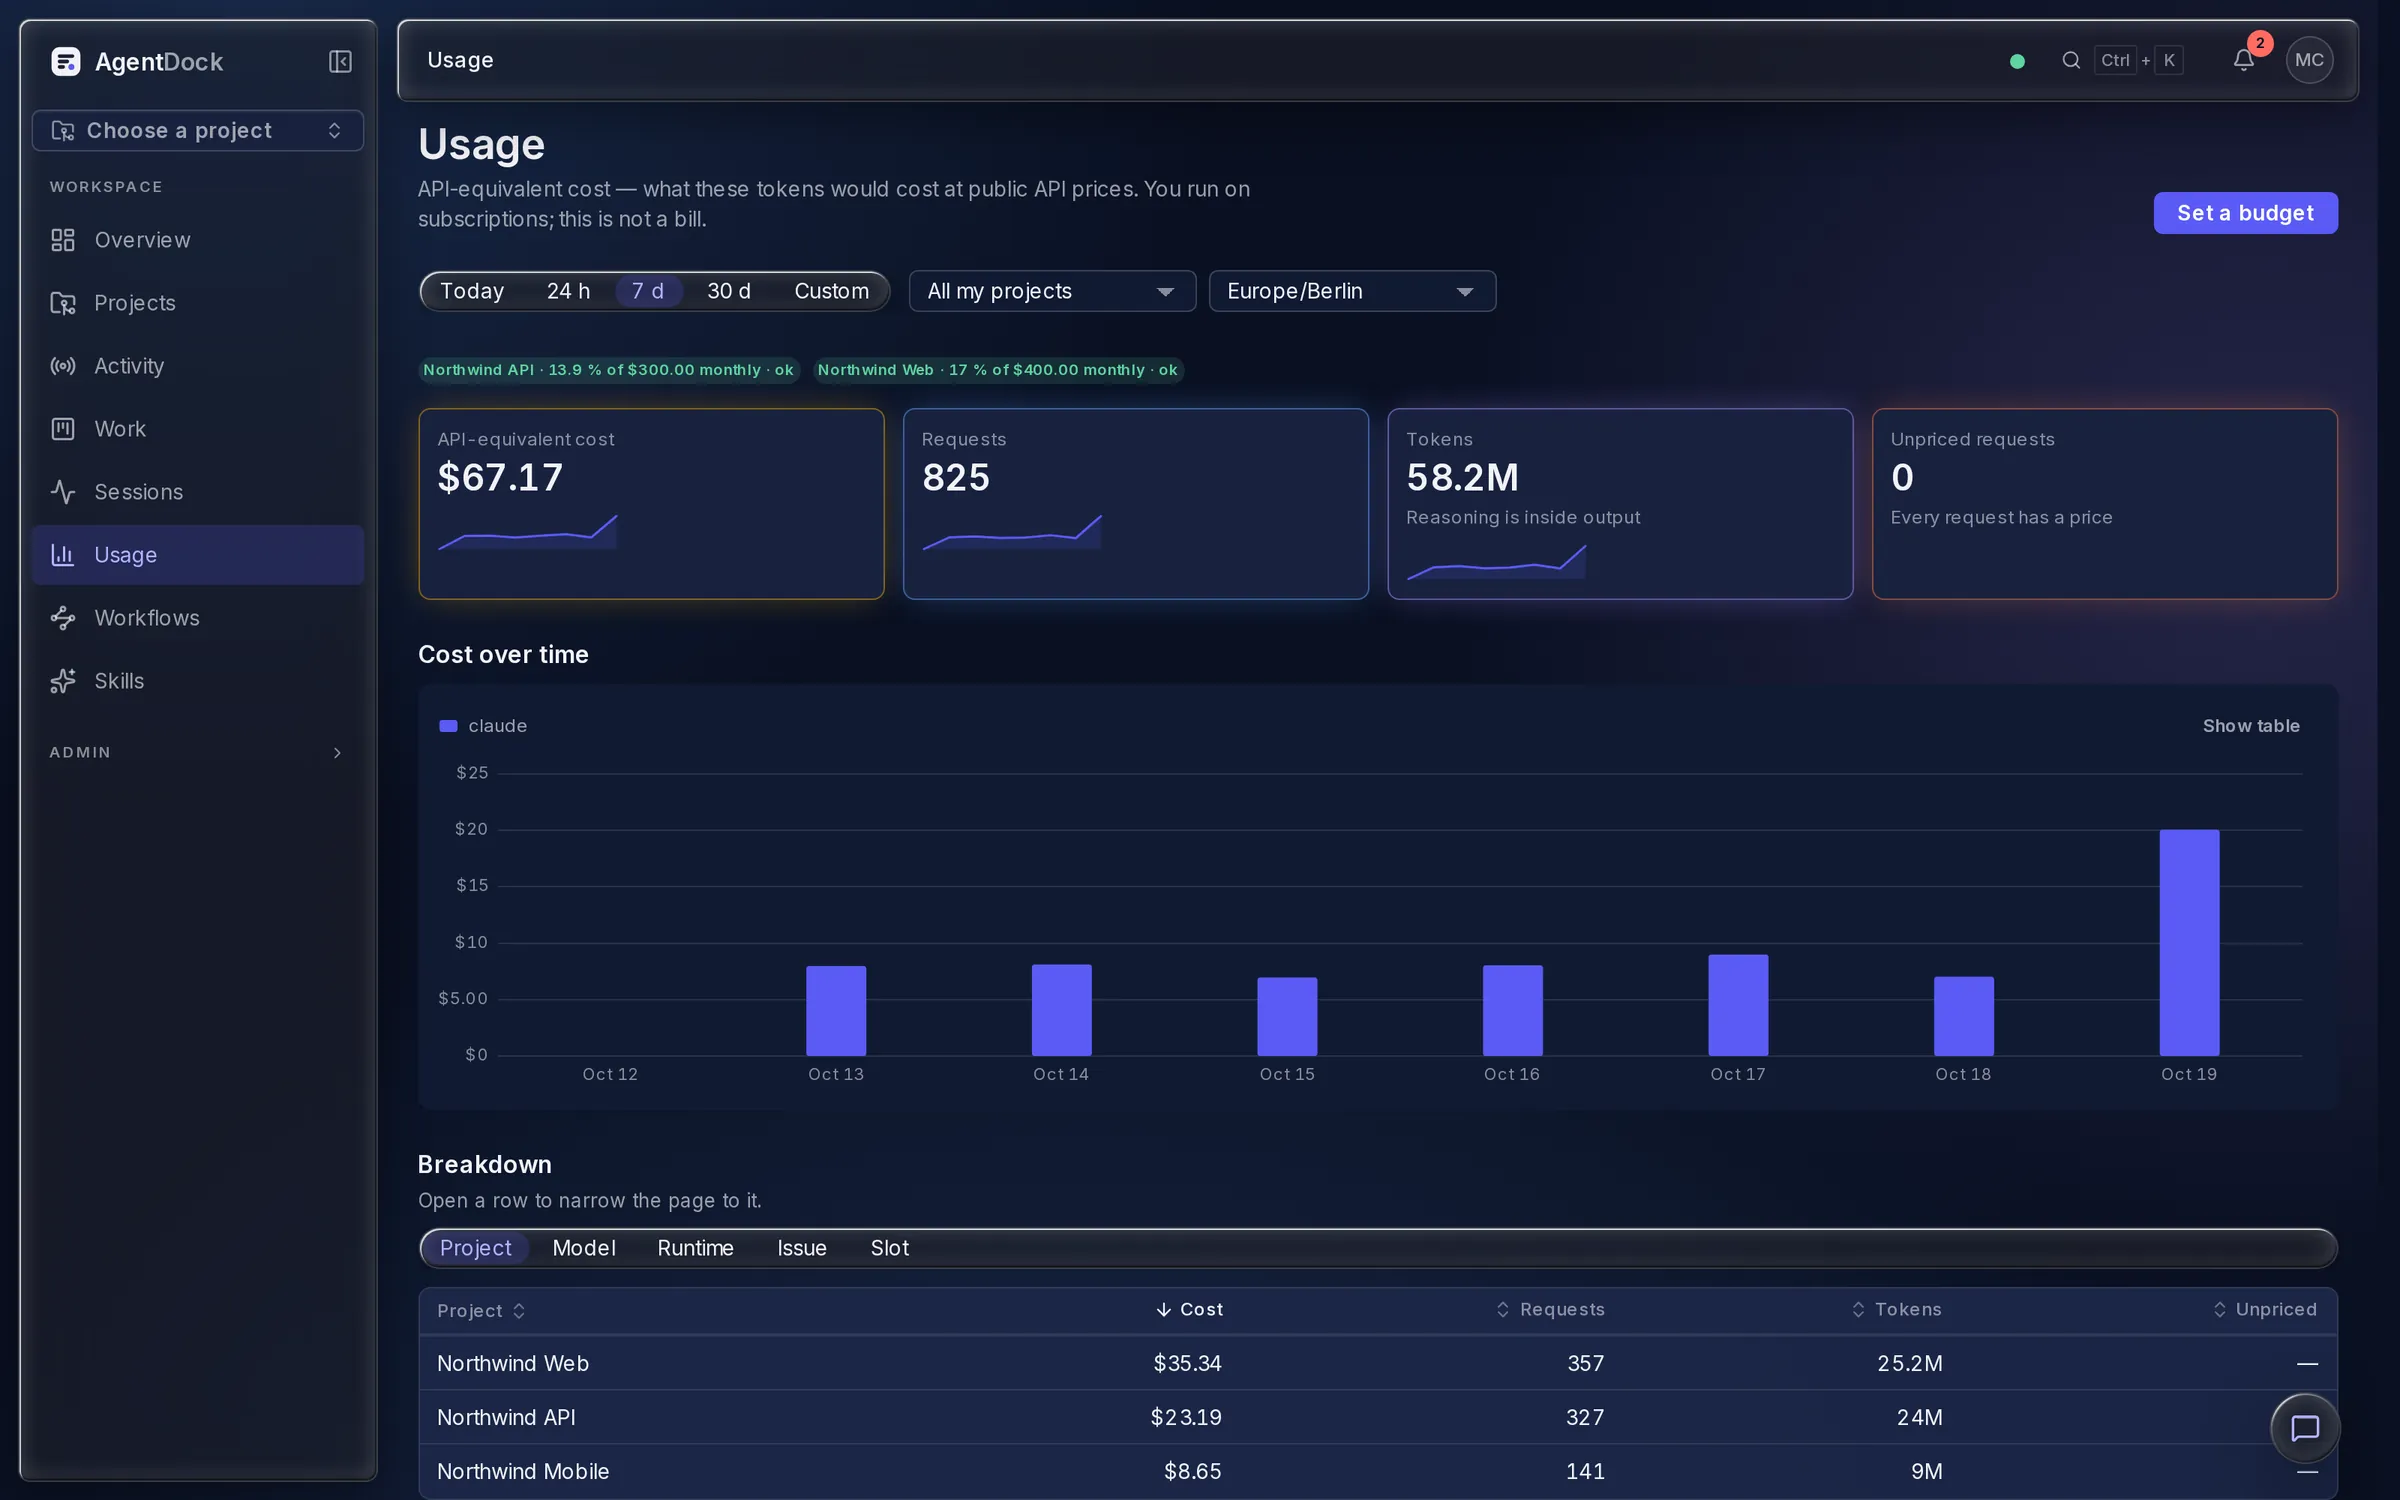
Task: Open notifications bell icon
Action: (x=2243, y=60)
